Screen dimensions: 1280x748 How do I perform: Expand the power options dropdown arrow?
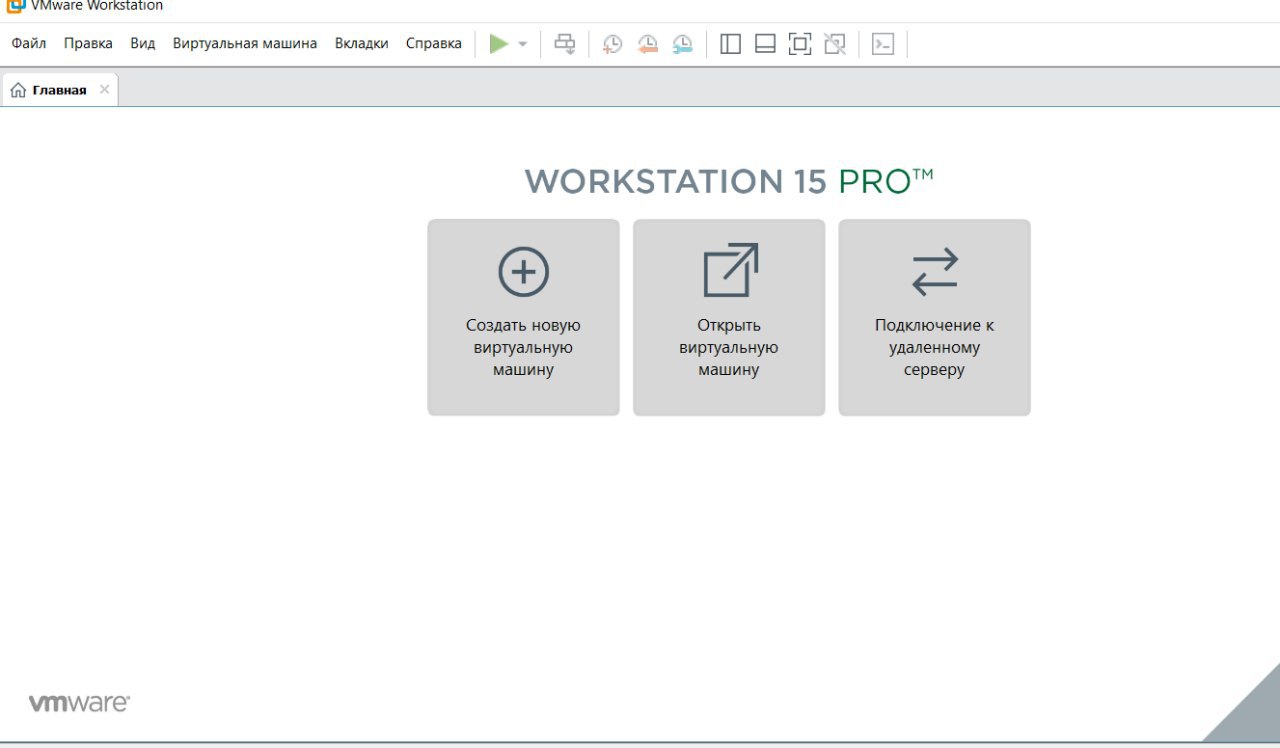522,44
